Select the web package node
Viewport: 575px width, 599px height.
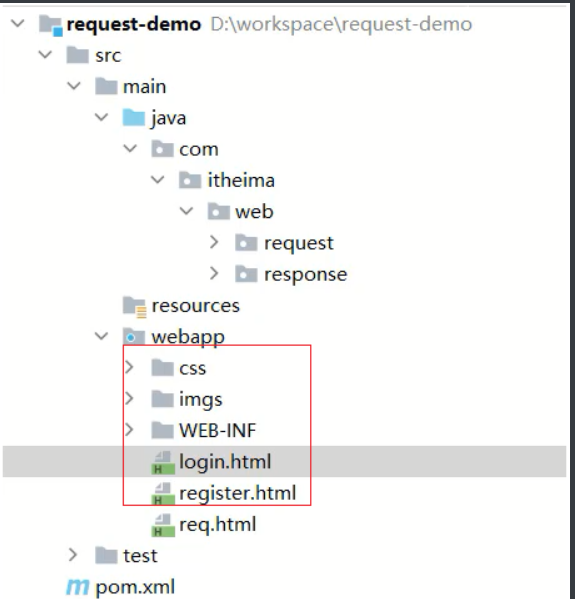click(x=241, y=211)
